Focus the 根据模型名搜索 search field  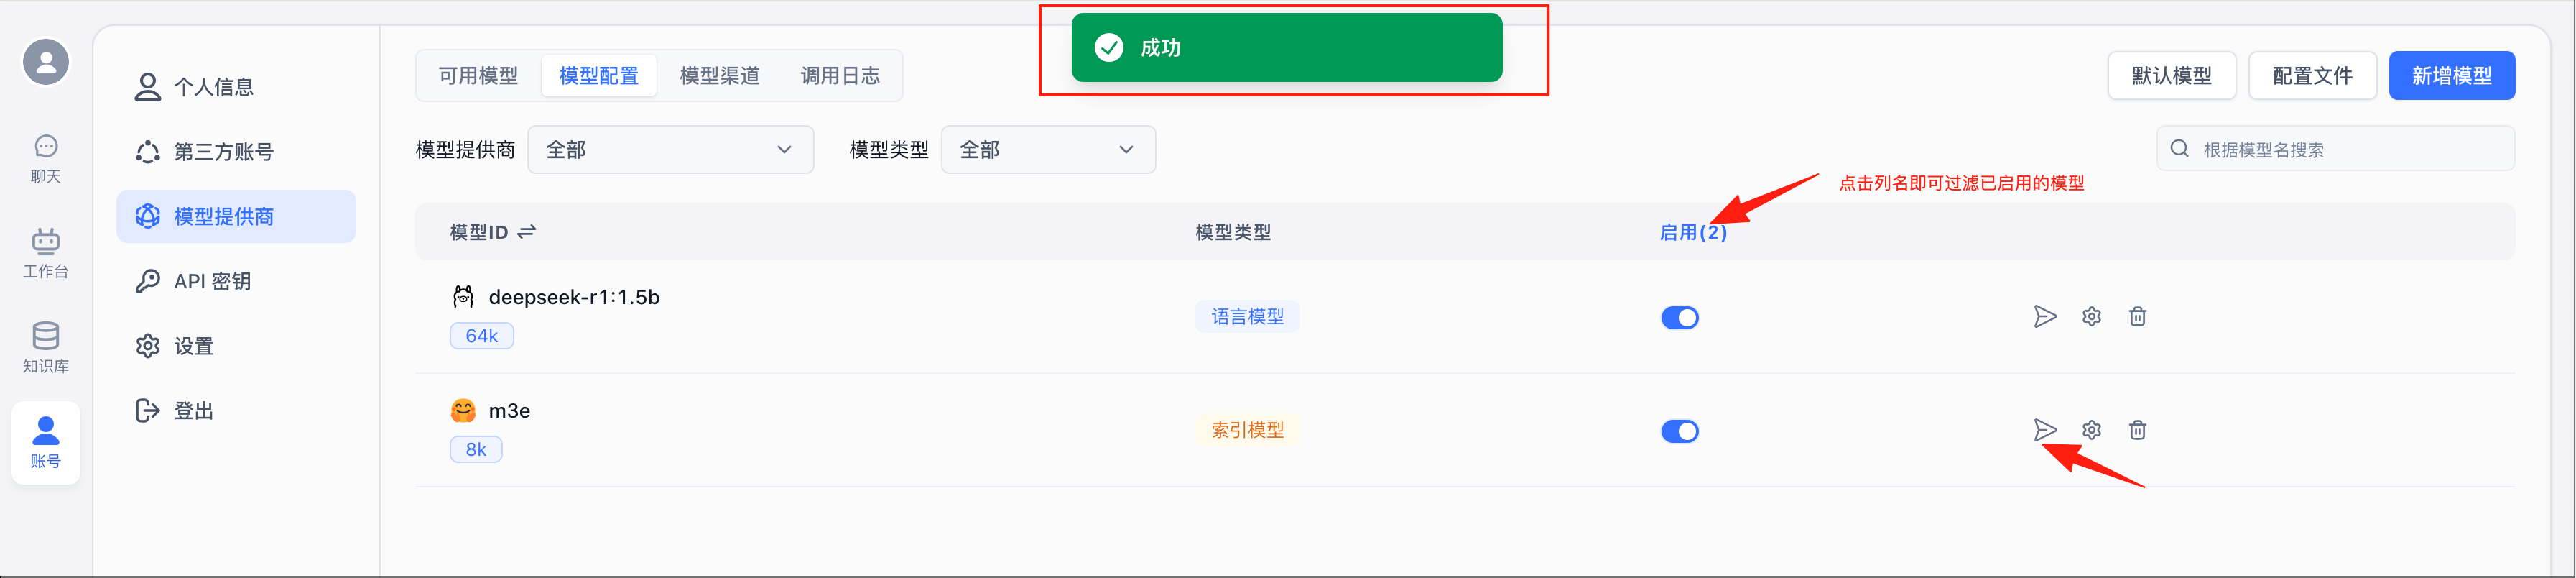pos(2348,150)
